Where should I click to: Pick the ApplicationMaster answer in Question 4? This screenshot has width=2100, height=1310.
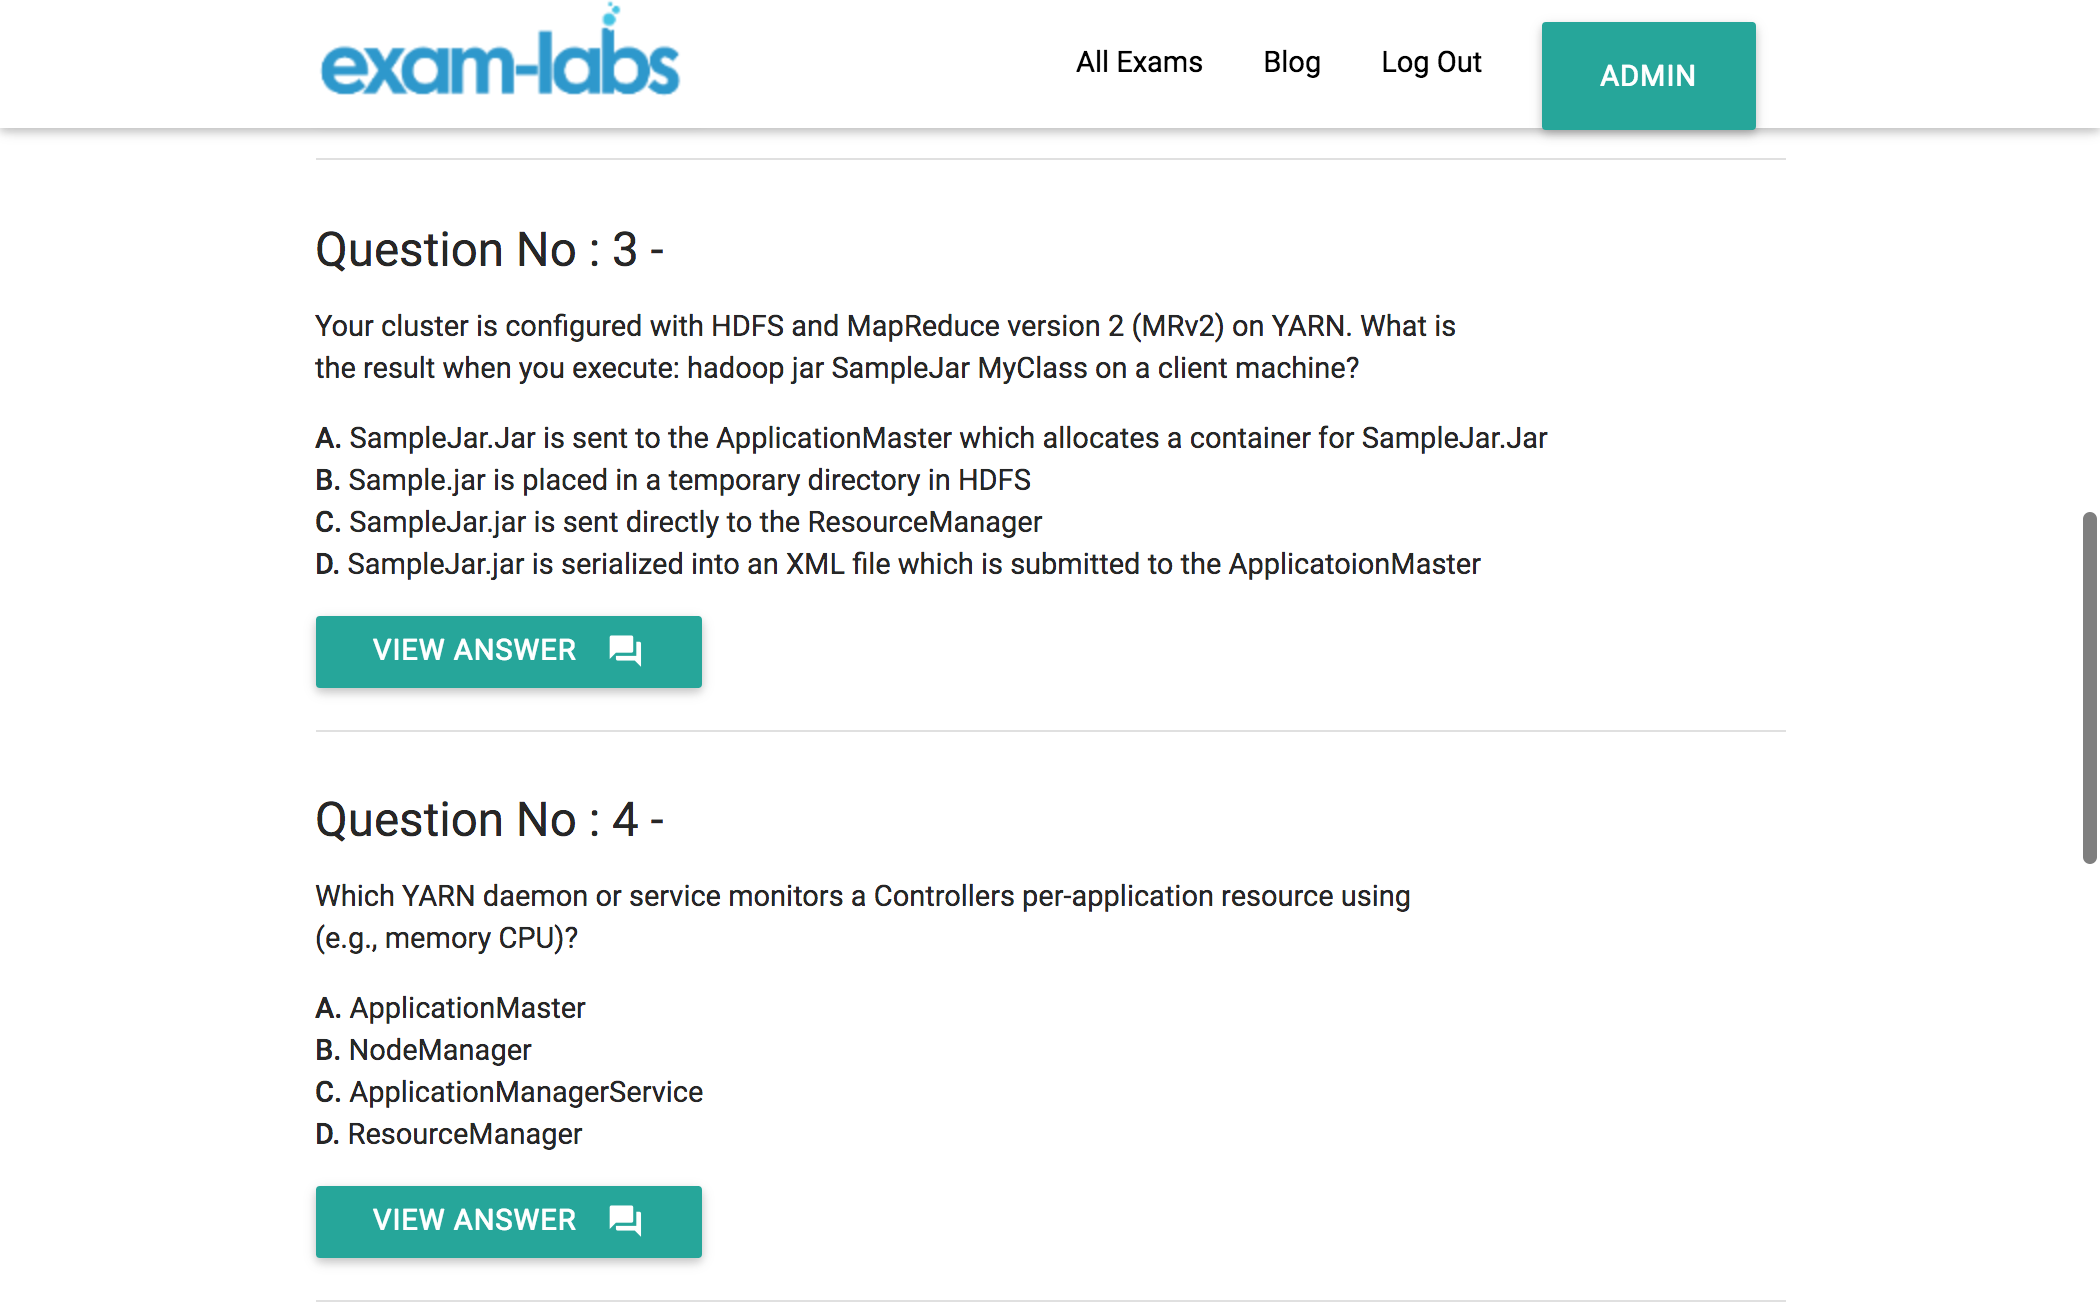point(450,1008)
